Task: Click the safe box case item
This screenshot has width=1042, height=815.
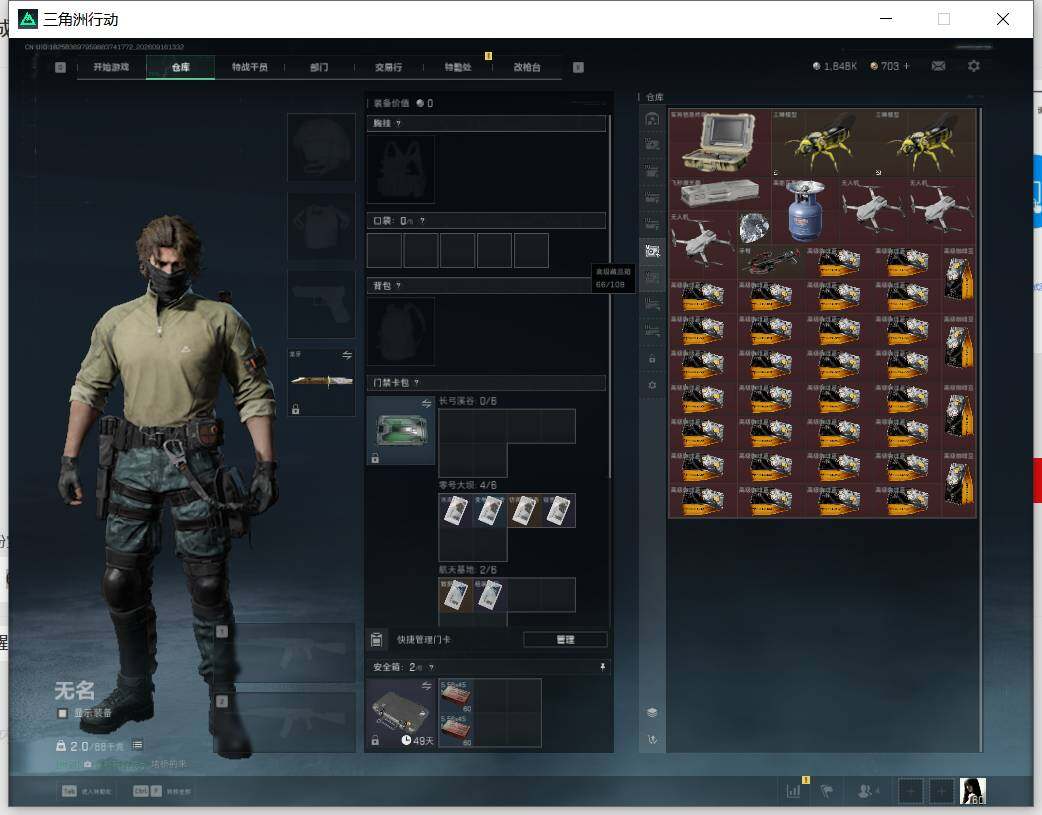Action: [401, 713]
